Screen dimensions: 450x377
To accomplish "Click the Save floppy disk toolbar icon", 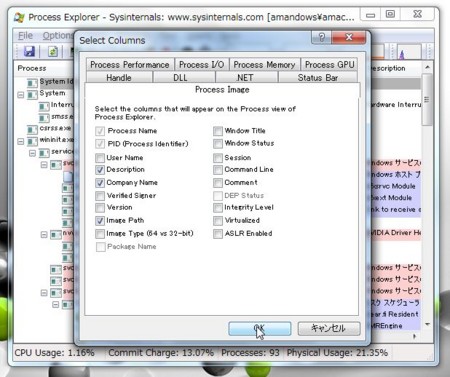I will pyautogui.click(x=29, y=51).
